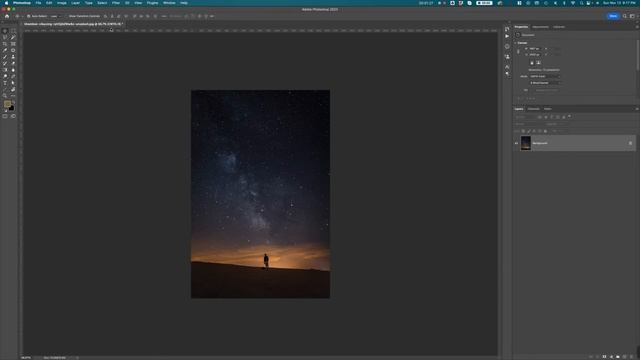Open the Auto-Select Layer dropdown
Image resolution: width=640 pixels, height=360 pixels.
56,16
